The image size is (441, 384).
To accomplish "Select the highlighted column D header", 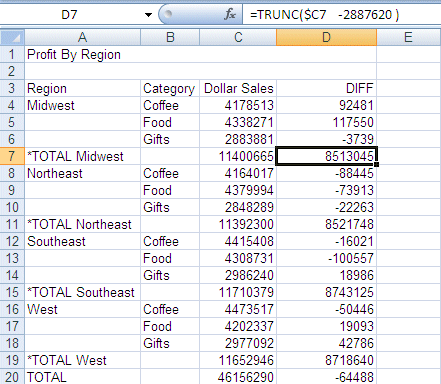I will (x=326, y=37).
